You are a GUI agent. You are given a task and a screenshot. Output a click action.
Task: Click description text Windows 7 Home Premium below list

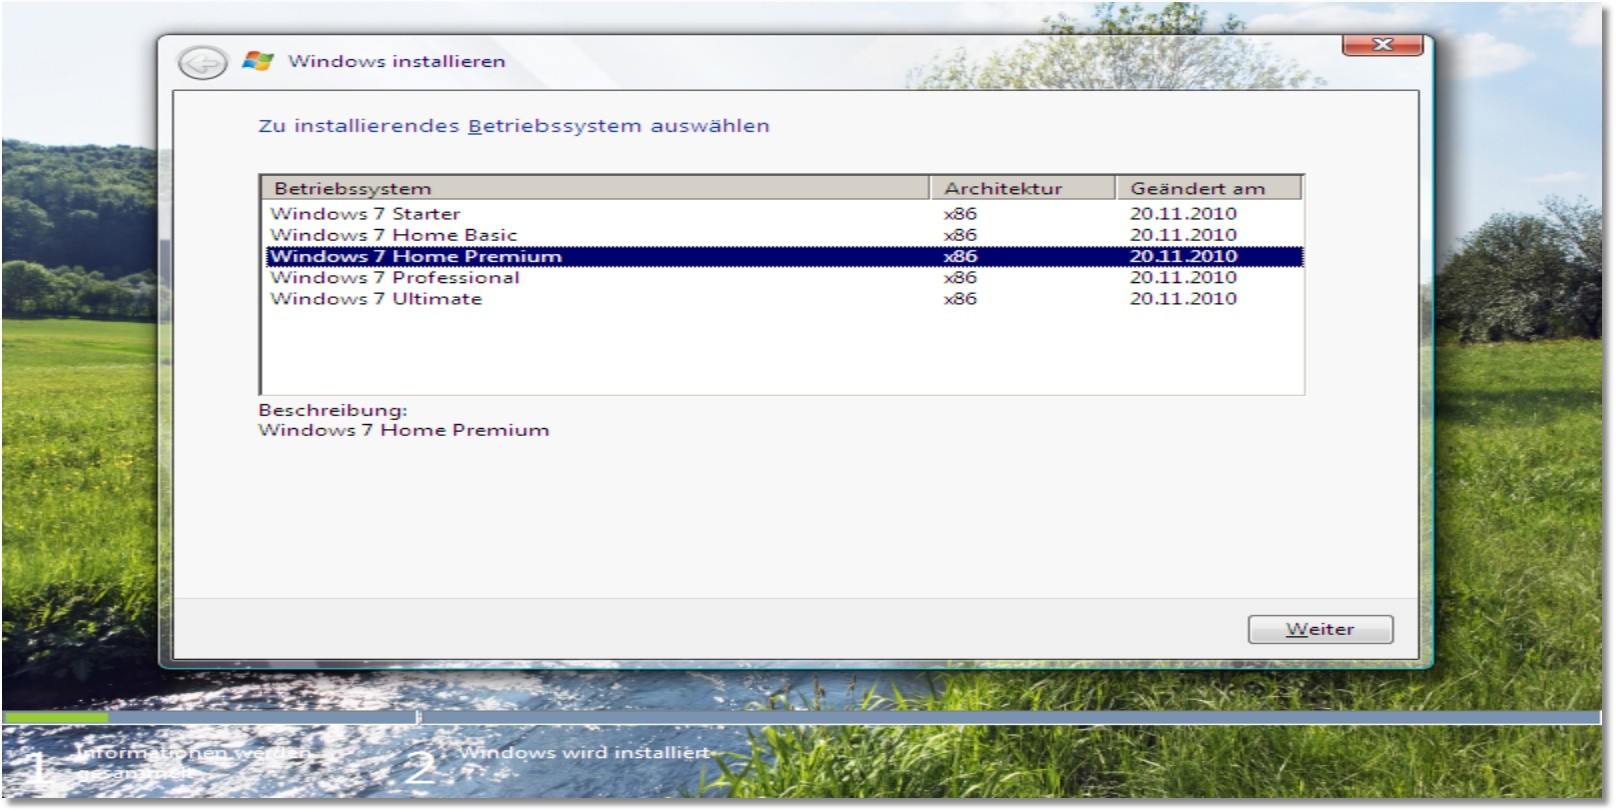(404, 430)
